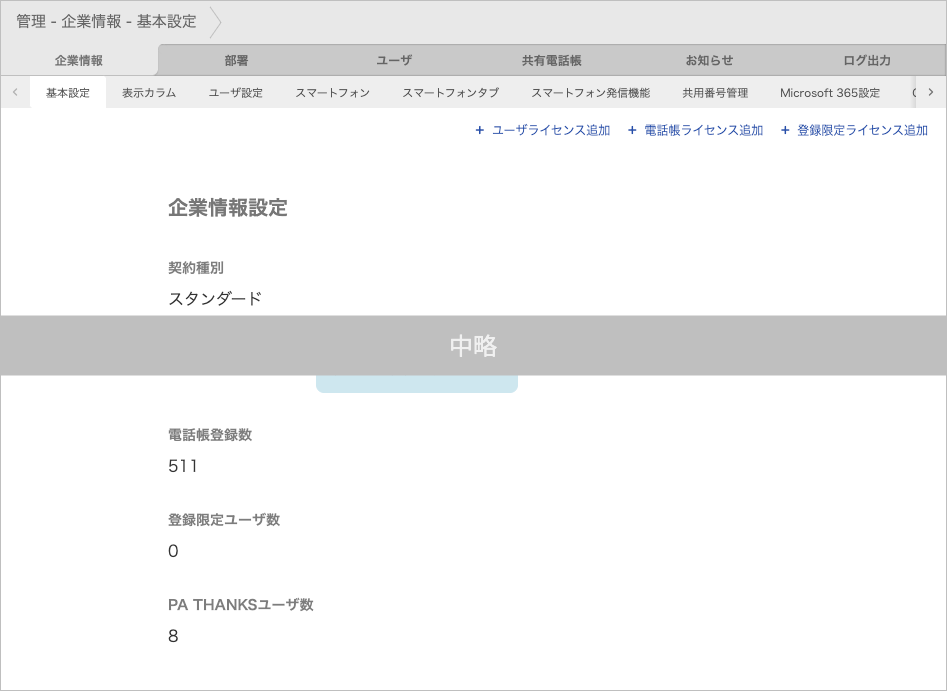Viewport: 947px width, 691px height.
Task: Click the 契約種別 label
Action: 196,268
